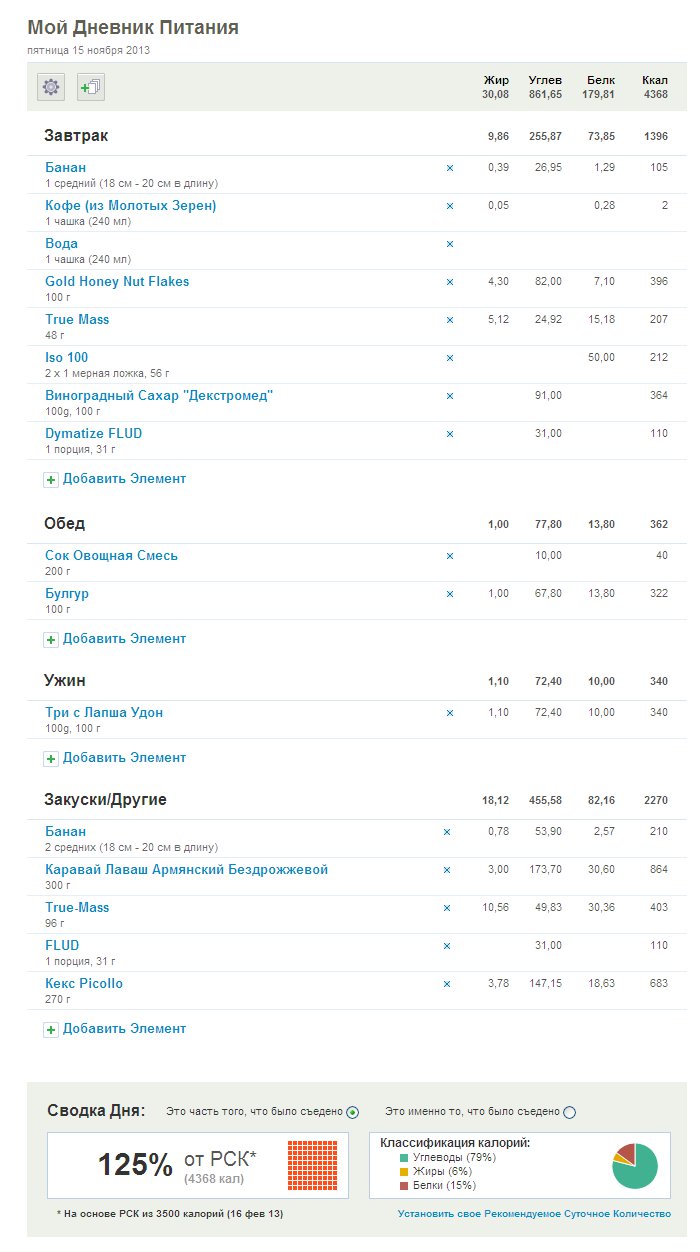Click green plus icon under Завтрак
The image size is (700, 1252).
(51, 480)
